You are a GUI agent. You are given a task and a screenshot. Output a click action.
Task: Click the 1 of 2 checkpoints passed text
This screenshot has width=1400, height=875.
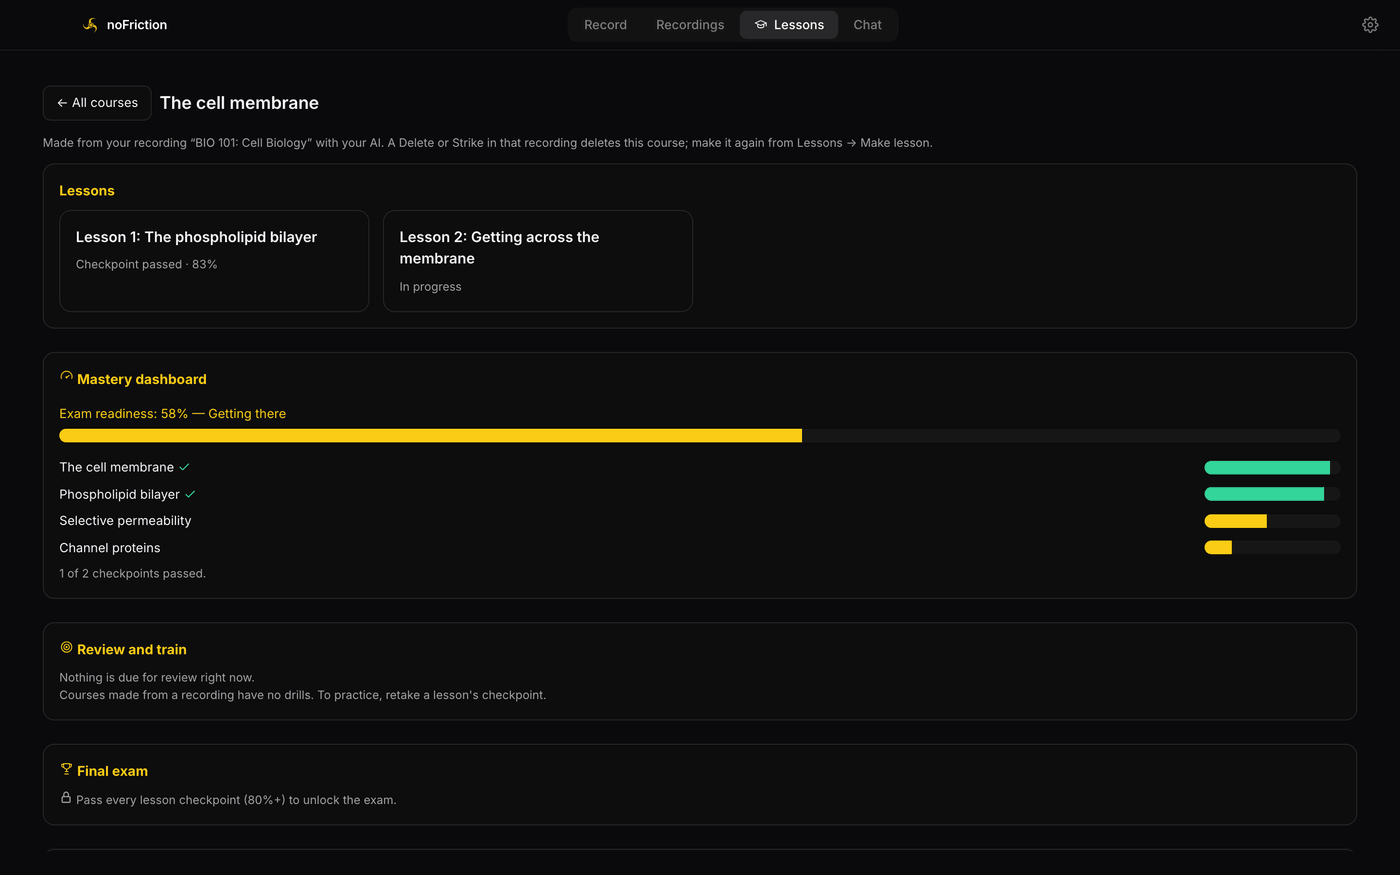coord(132,574)
